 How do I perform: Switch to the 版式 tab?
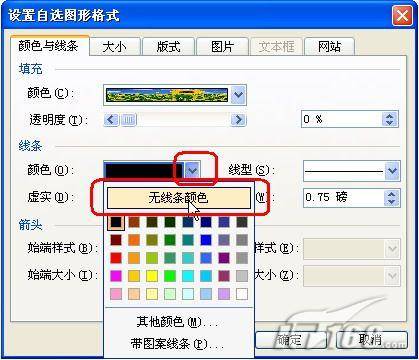(x=168, y=47)
